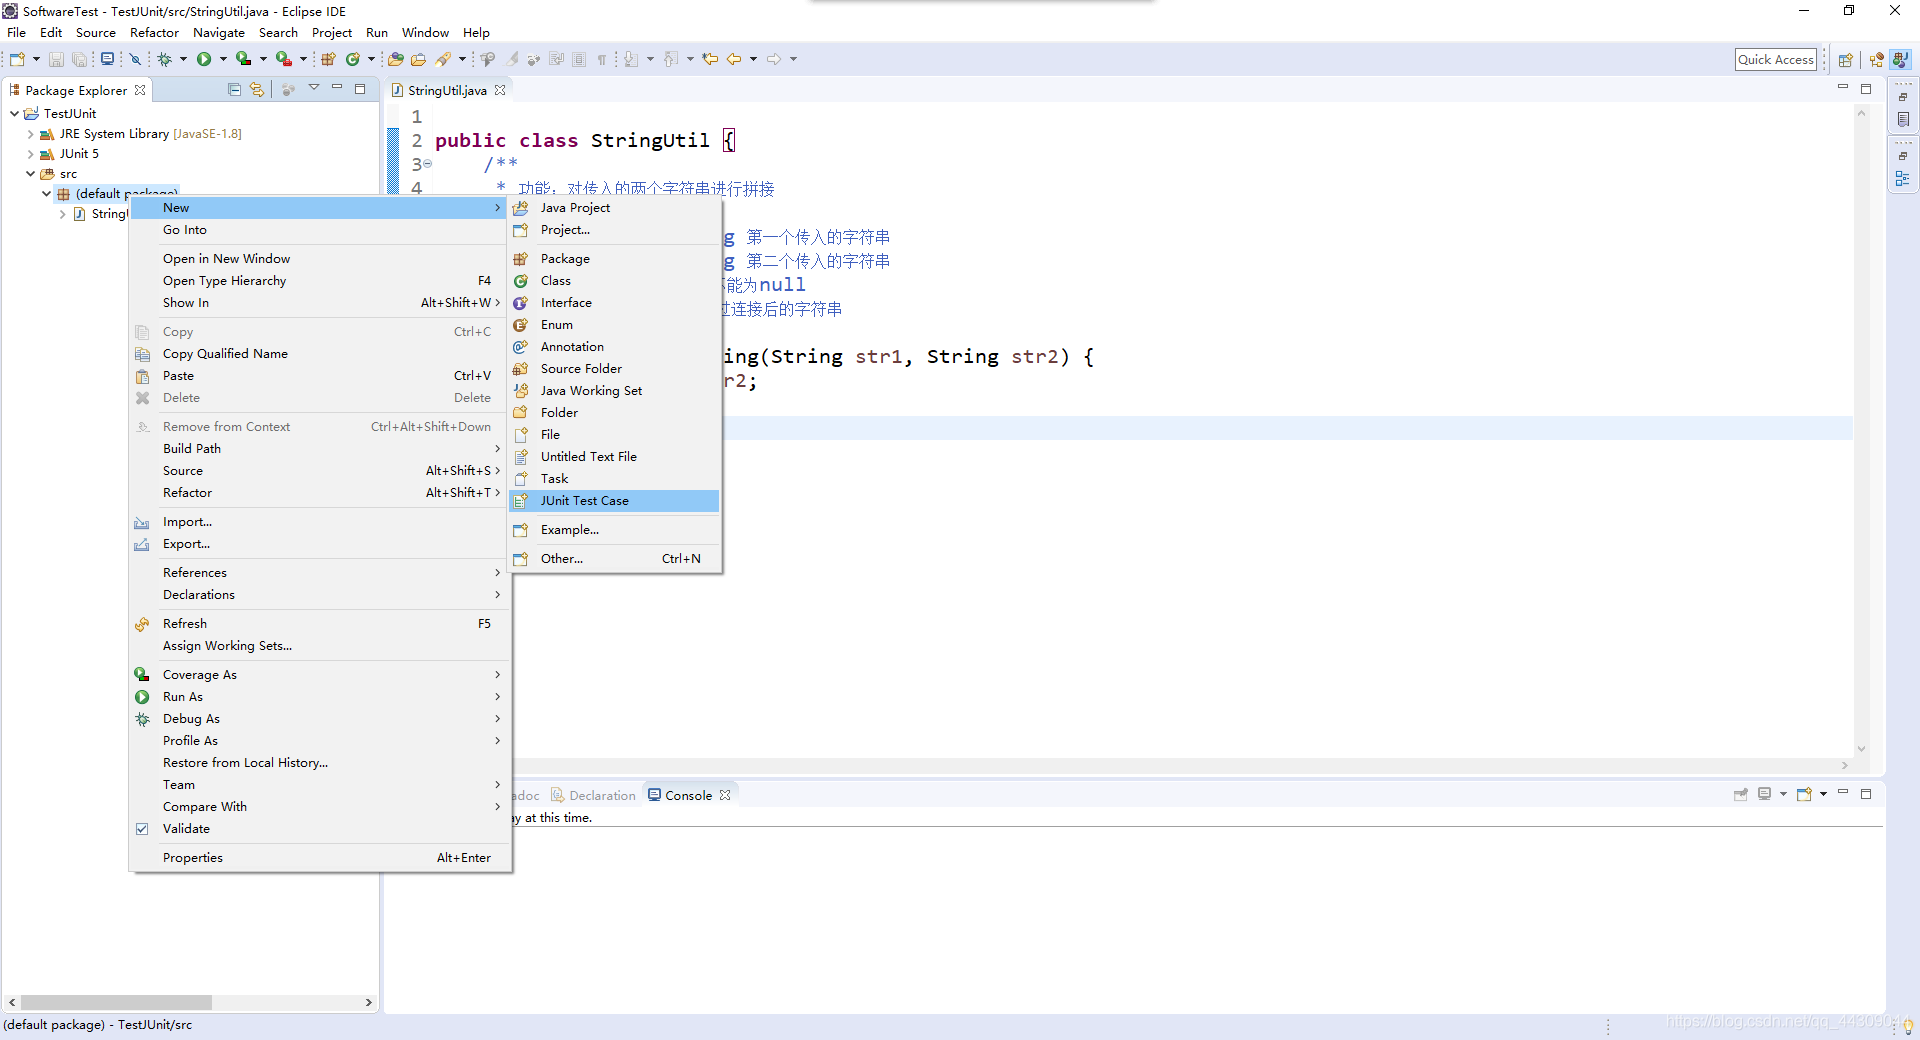Toggle the scissors selection toolbar icon
This screenshot has height=1040, width=1920.
click(135, 59)
